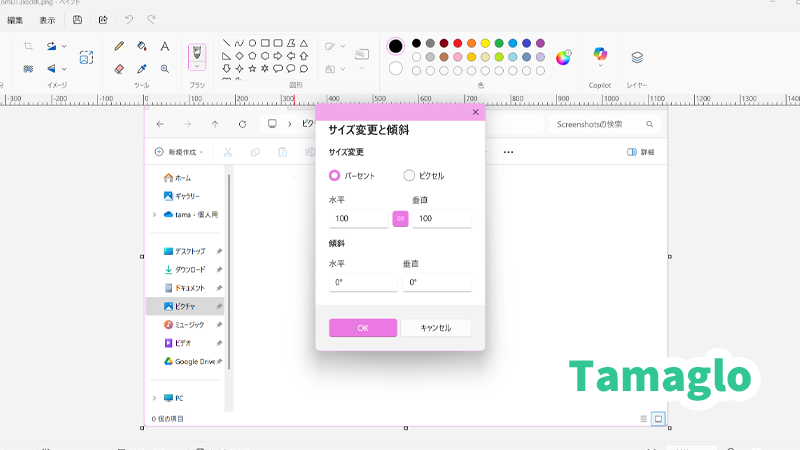
Task: Open the 表示 menu
Action: [x=47, y=19]
